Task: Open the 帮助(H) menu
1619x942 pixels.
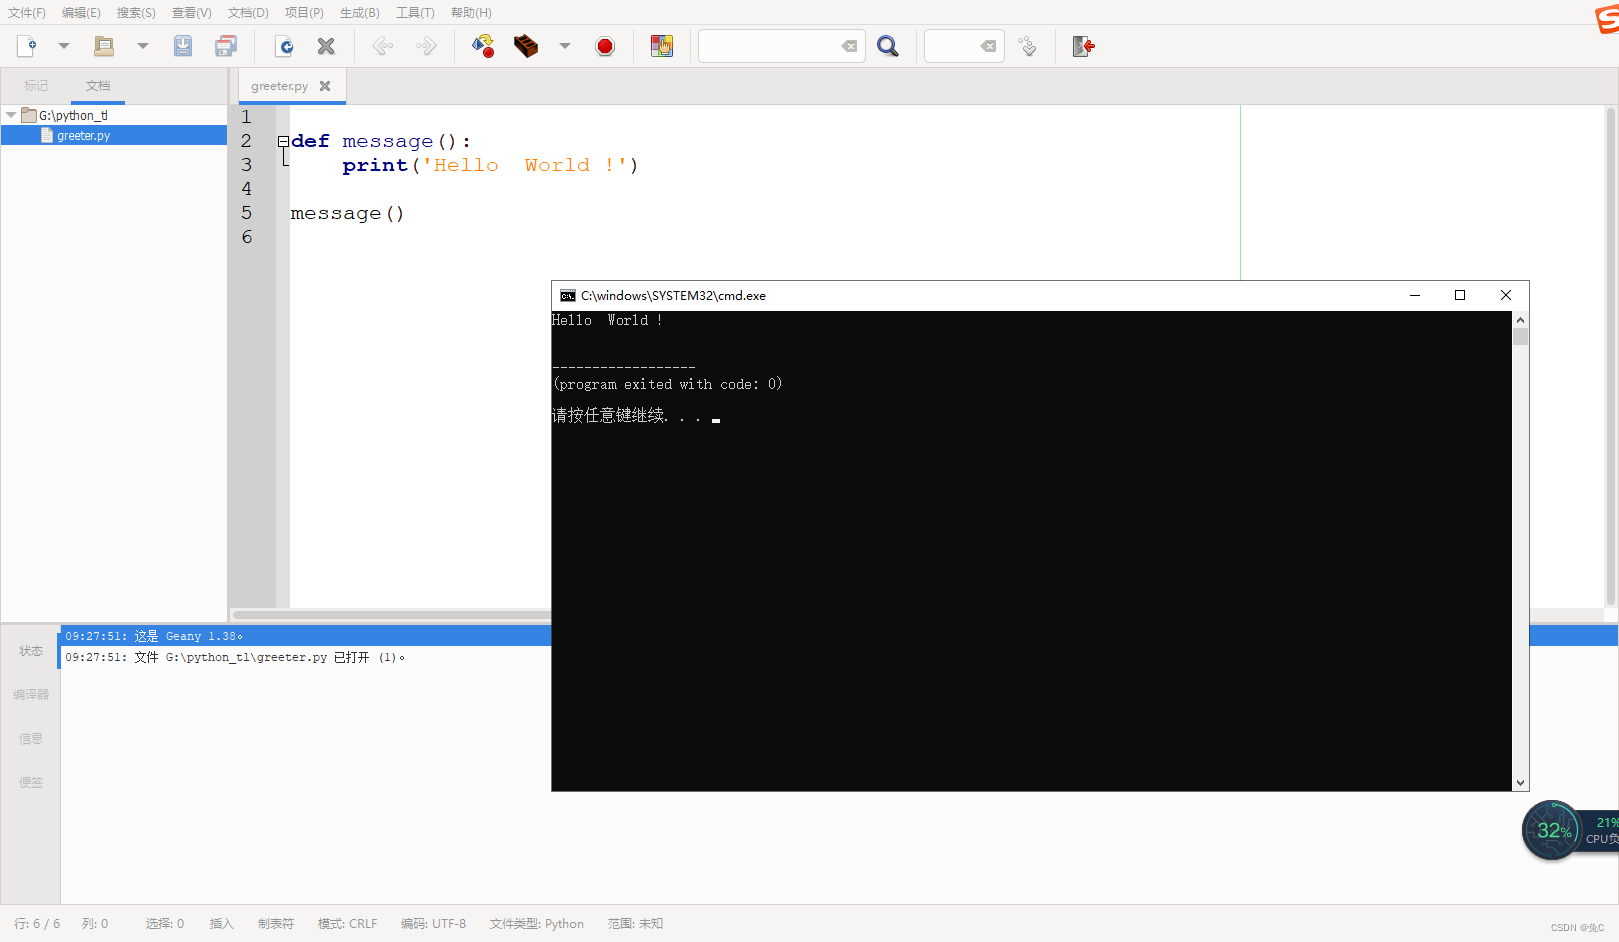Action: 471,13
